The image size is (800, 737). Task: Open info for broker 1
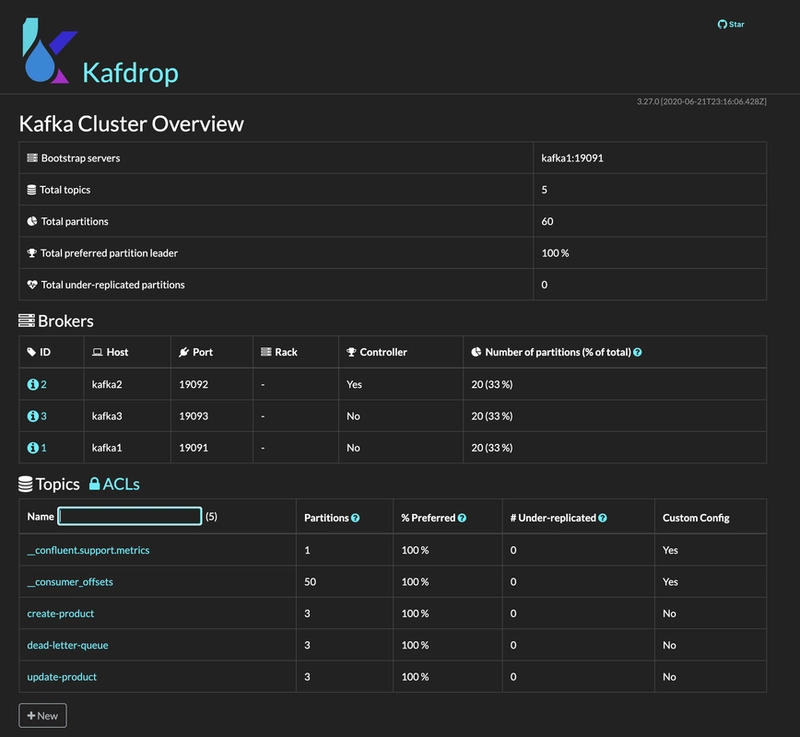pos(33,447)
